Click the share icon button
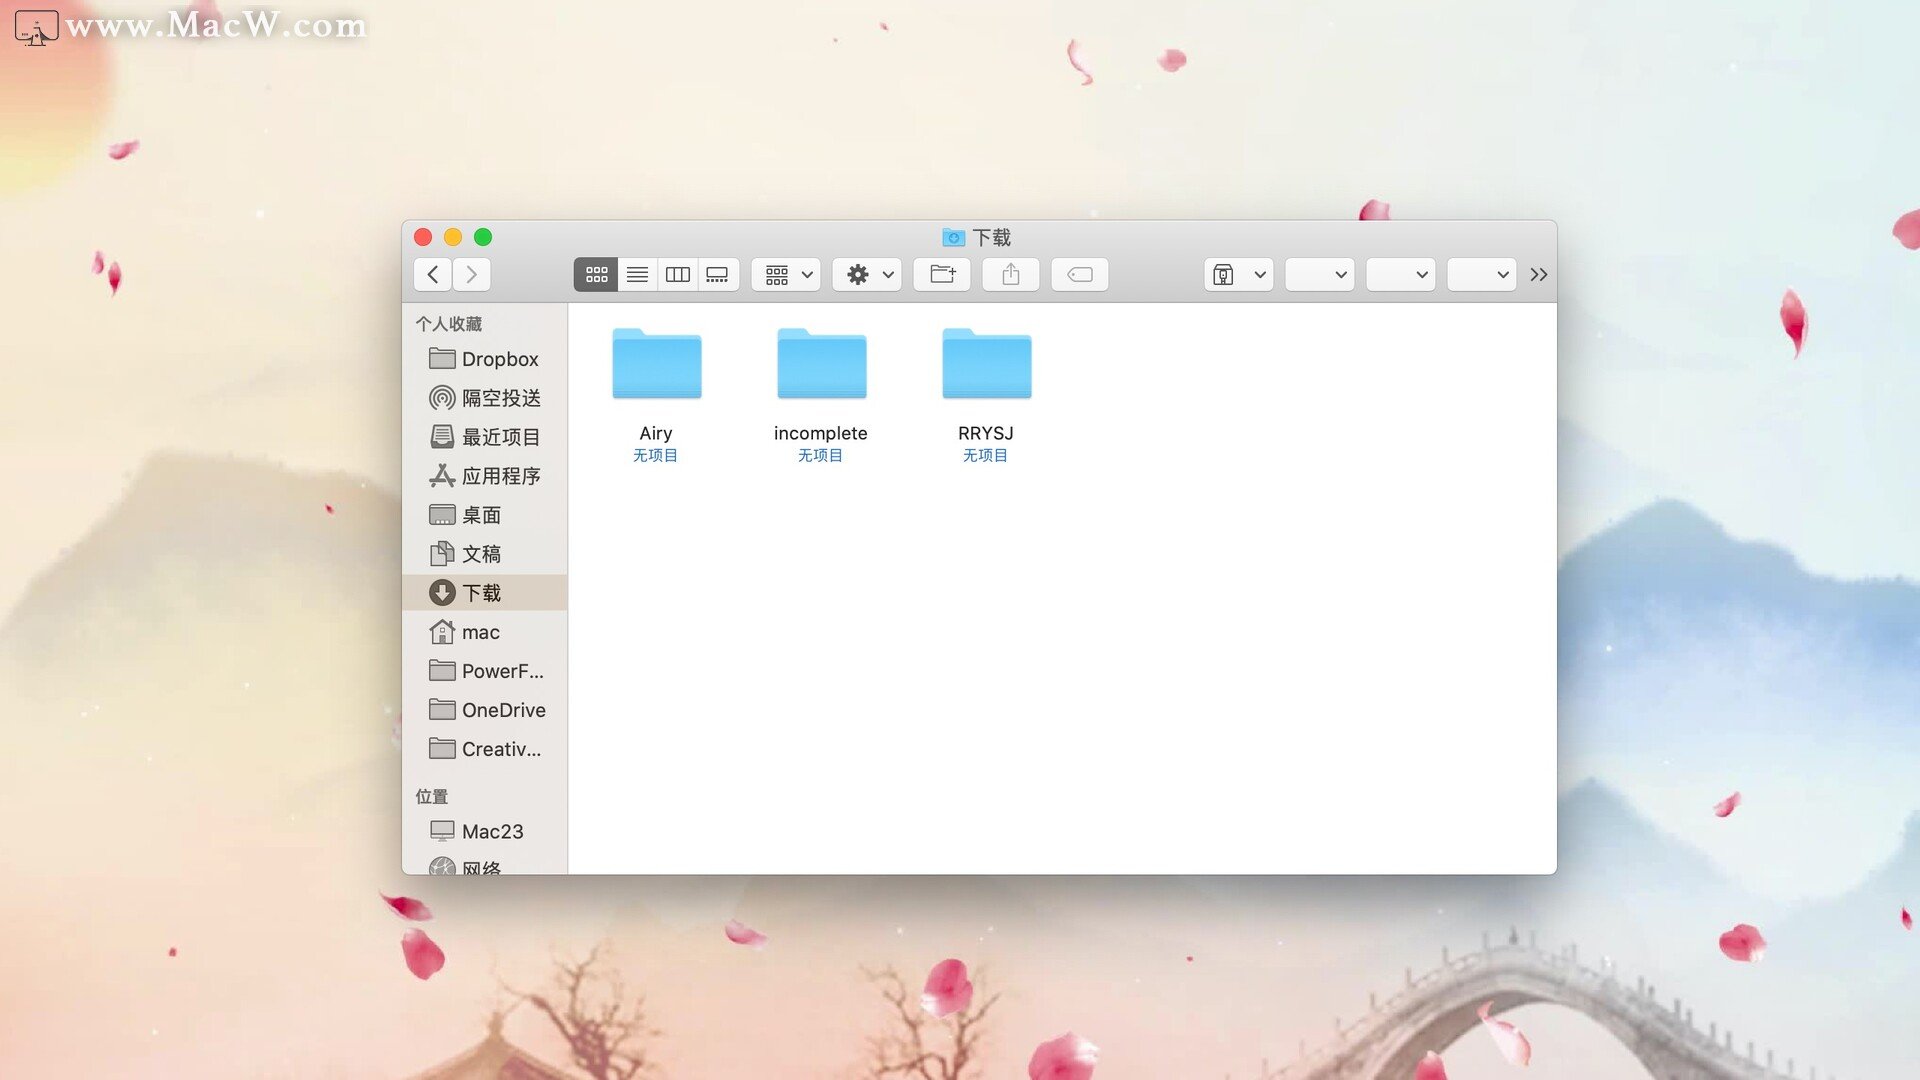Image resolution: width=1920 pixels, height=1080 pixels. click(1010, 274)
